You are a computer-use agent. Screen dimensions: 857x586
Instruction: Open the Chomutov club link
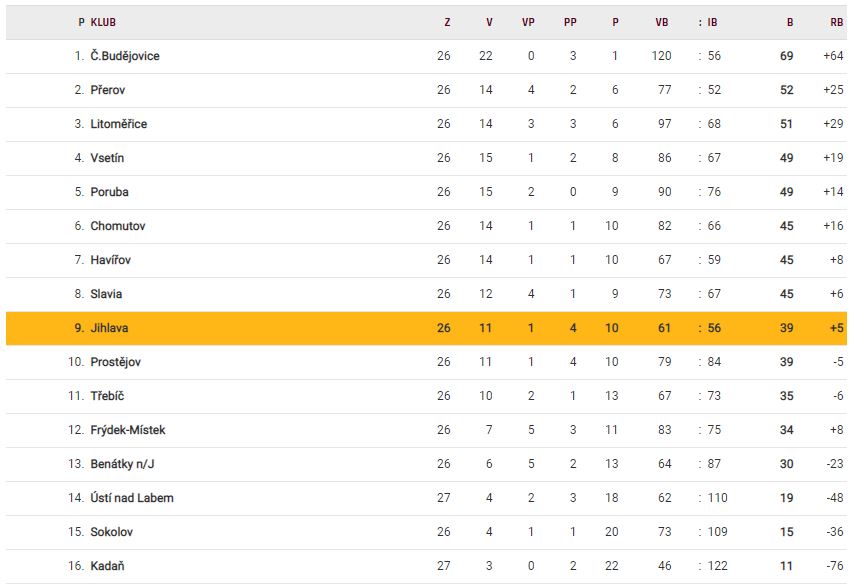point(117,226)
